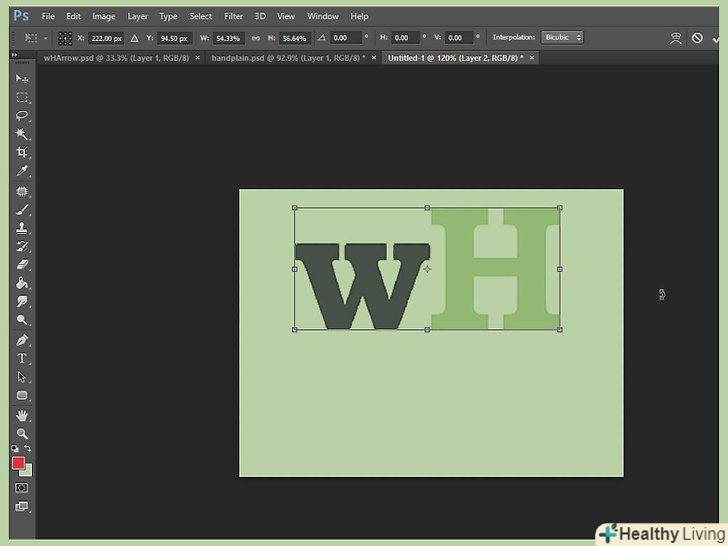This screenshot has width=728, height=546.
Task: Toggle link to maintain aspect ratio
Action: (256, 38)
